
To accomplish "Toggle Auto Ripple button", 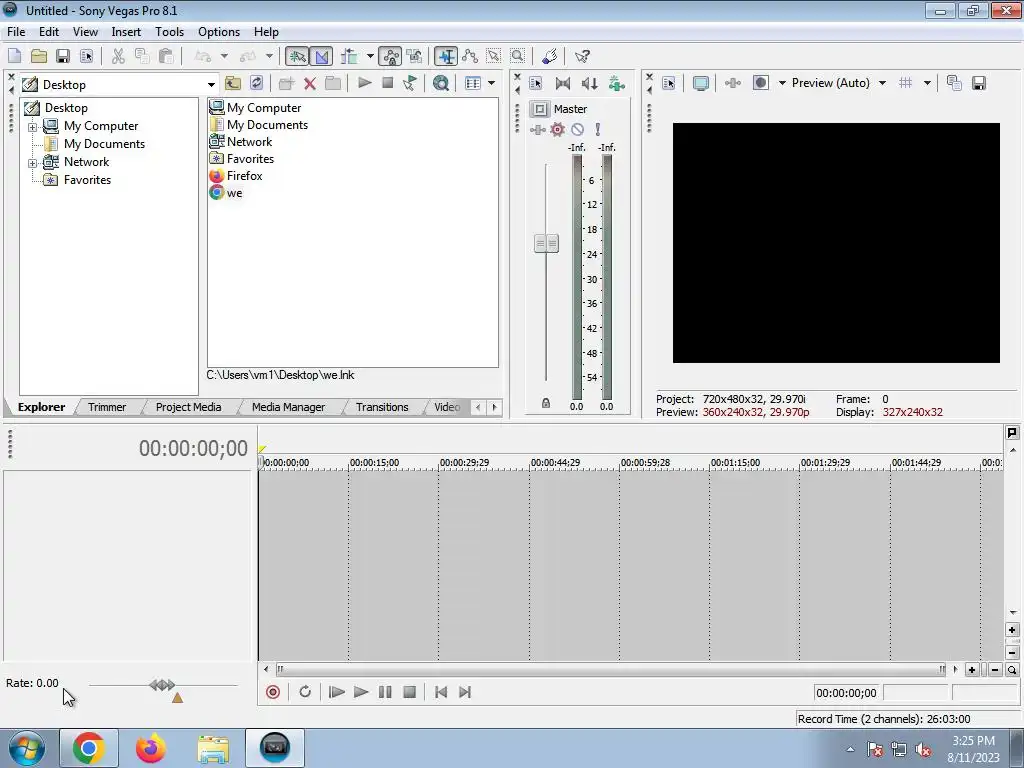I will (349, 56).
